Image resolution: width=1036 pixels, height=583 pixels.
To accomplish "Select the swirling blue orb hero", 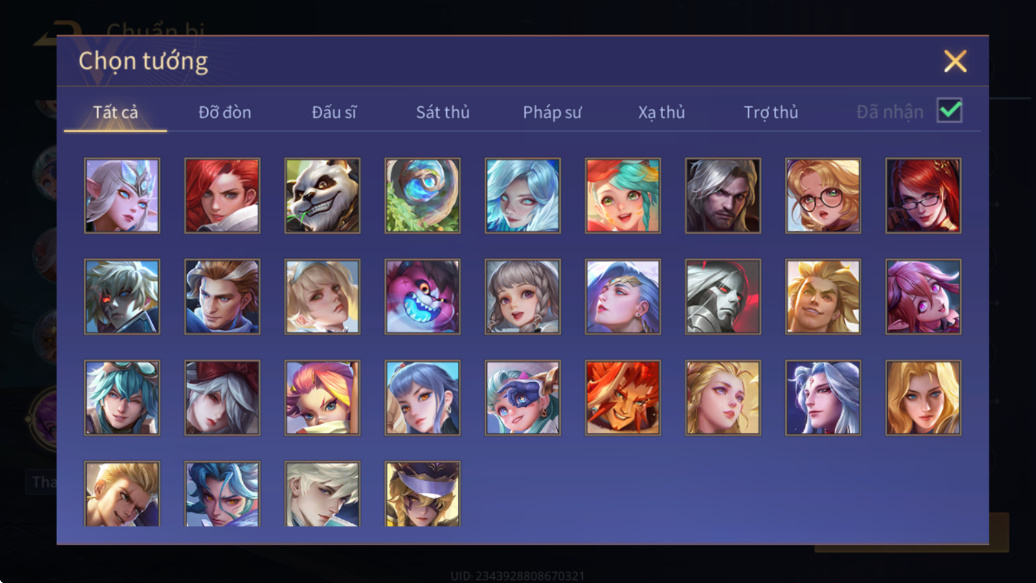I will (423, 196).
